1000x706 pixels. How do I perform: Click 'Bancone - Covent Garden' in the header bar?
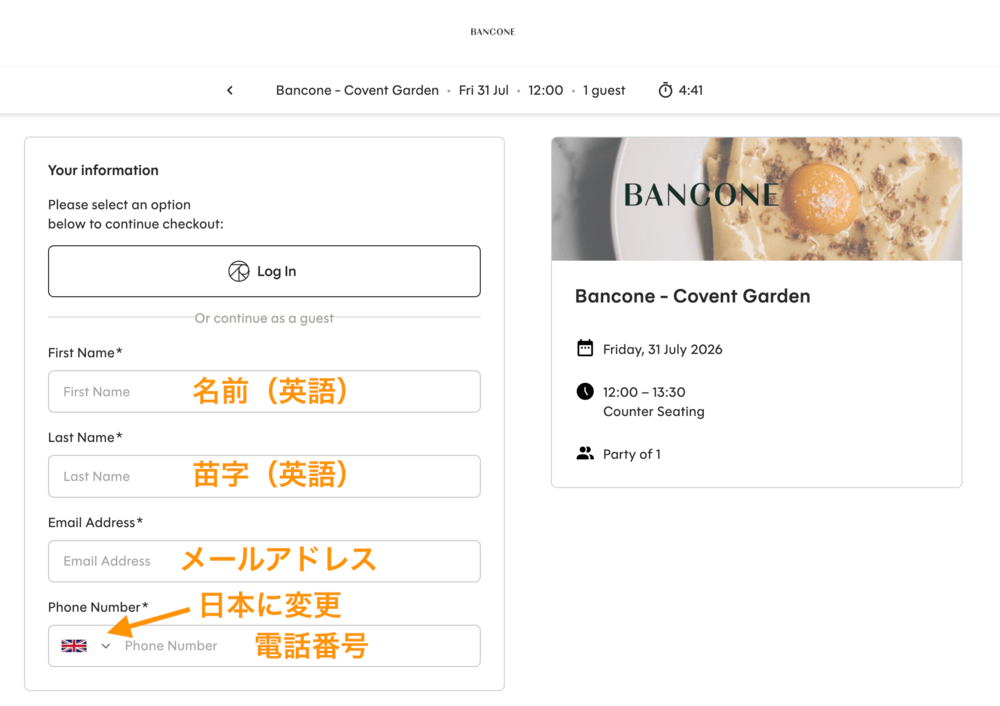pos(357,91)
